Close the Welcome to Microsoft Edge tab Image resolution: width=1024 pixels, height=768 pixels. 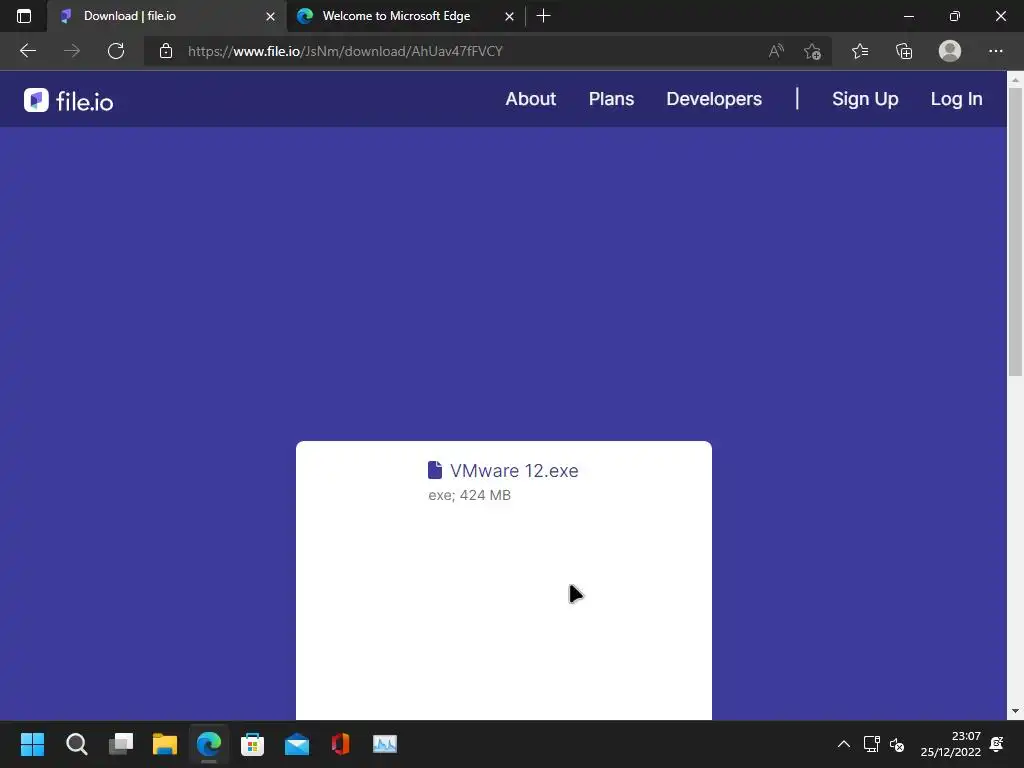(x=509, y=16)
